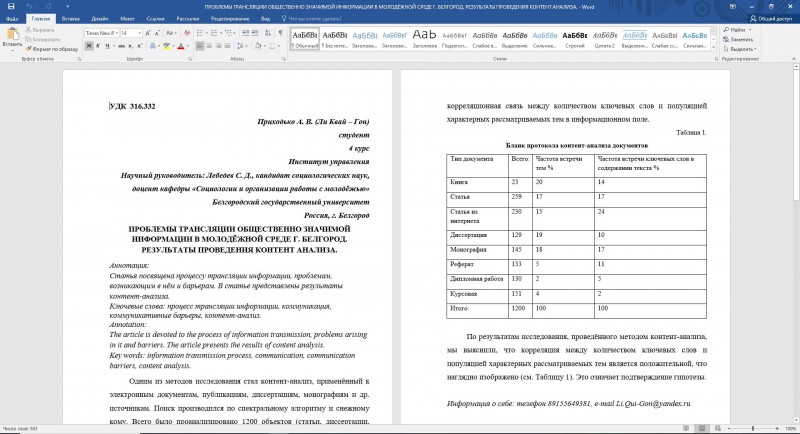Viewport: 800px width, 434px height.
Task: Open the Quick Access Toolbar customize arrow
Action: tap(68, 7)
